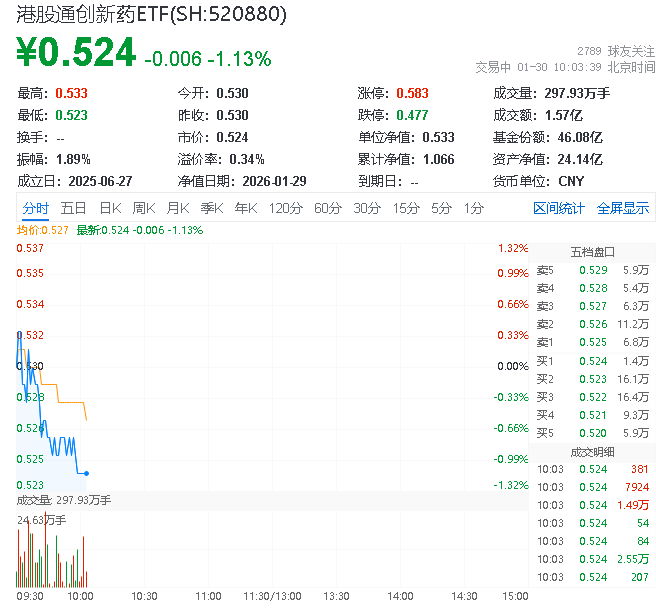Click the 球友关注 follower count
Viewport: 656px width, 615px height.
click(616, 50)
